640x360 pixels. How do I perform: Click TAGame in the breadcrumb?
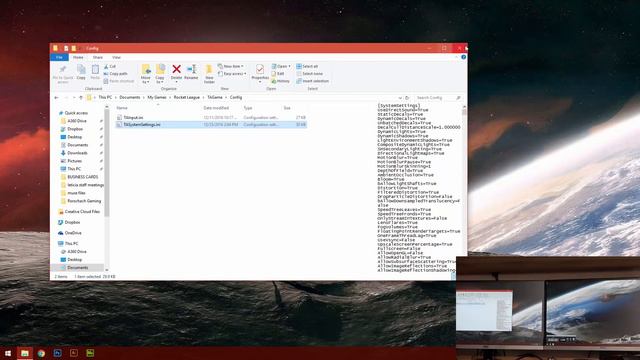[x=215, y=98]
